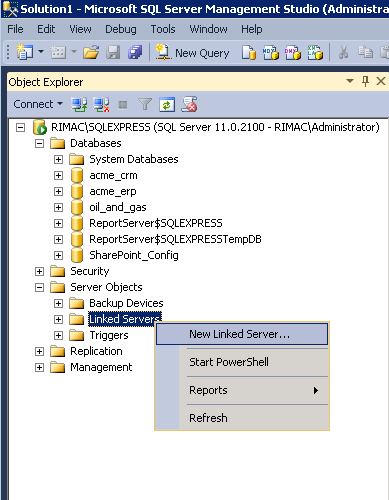
Task: Open the Debug menu
Action: 121,29
